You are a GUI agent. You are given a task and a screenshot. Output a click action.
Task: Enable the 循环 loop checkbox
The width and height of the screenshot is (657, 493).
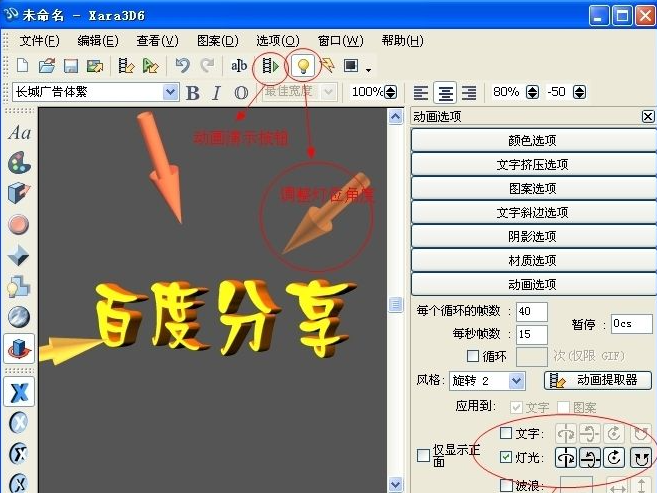[x=473, y=355]
